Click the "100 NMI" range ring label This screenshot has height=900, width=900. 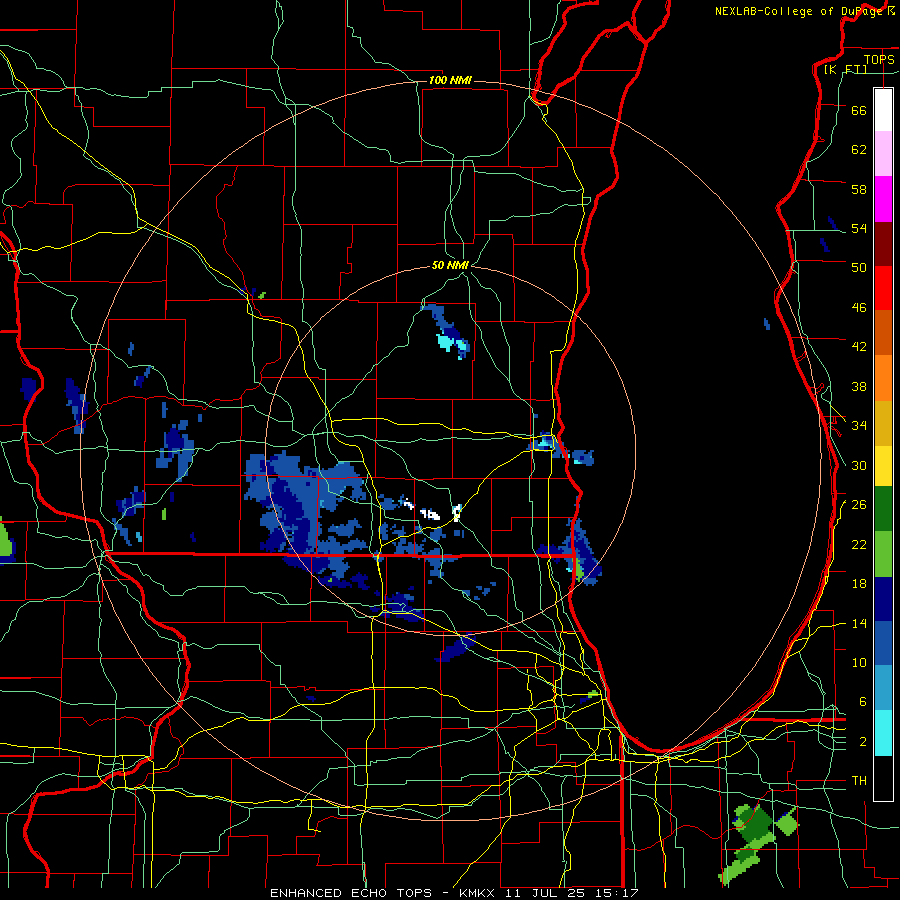click(x=451, y=80)
